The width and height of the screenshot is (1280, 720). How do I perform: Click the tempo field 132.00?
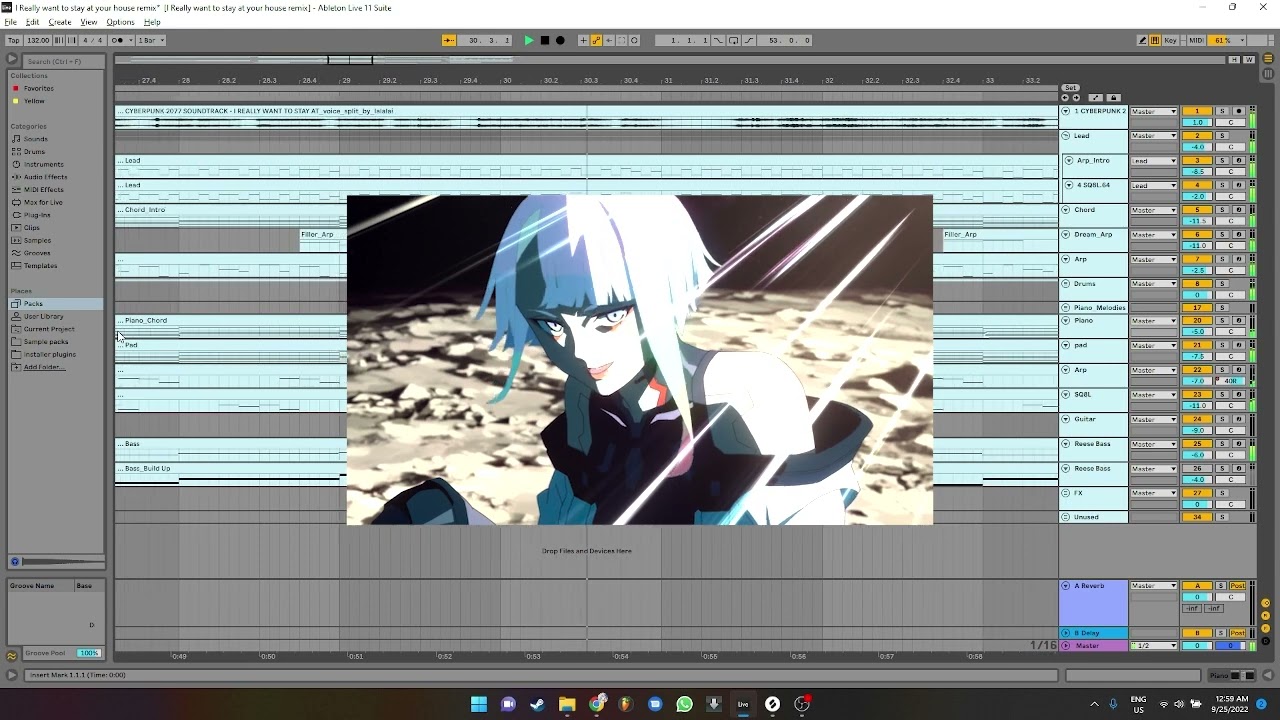[38, 40]
